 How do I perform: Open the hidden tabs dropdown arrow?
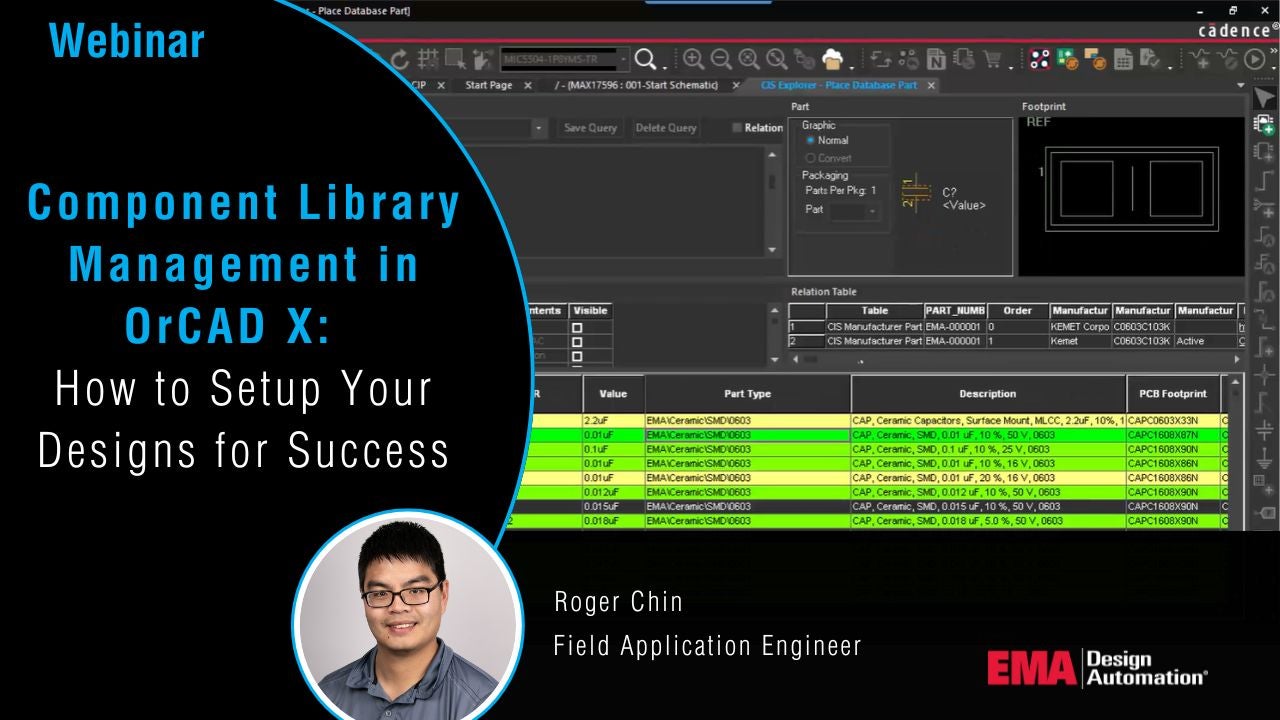tap(1243, 87)
